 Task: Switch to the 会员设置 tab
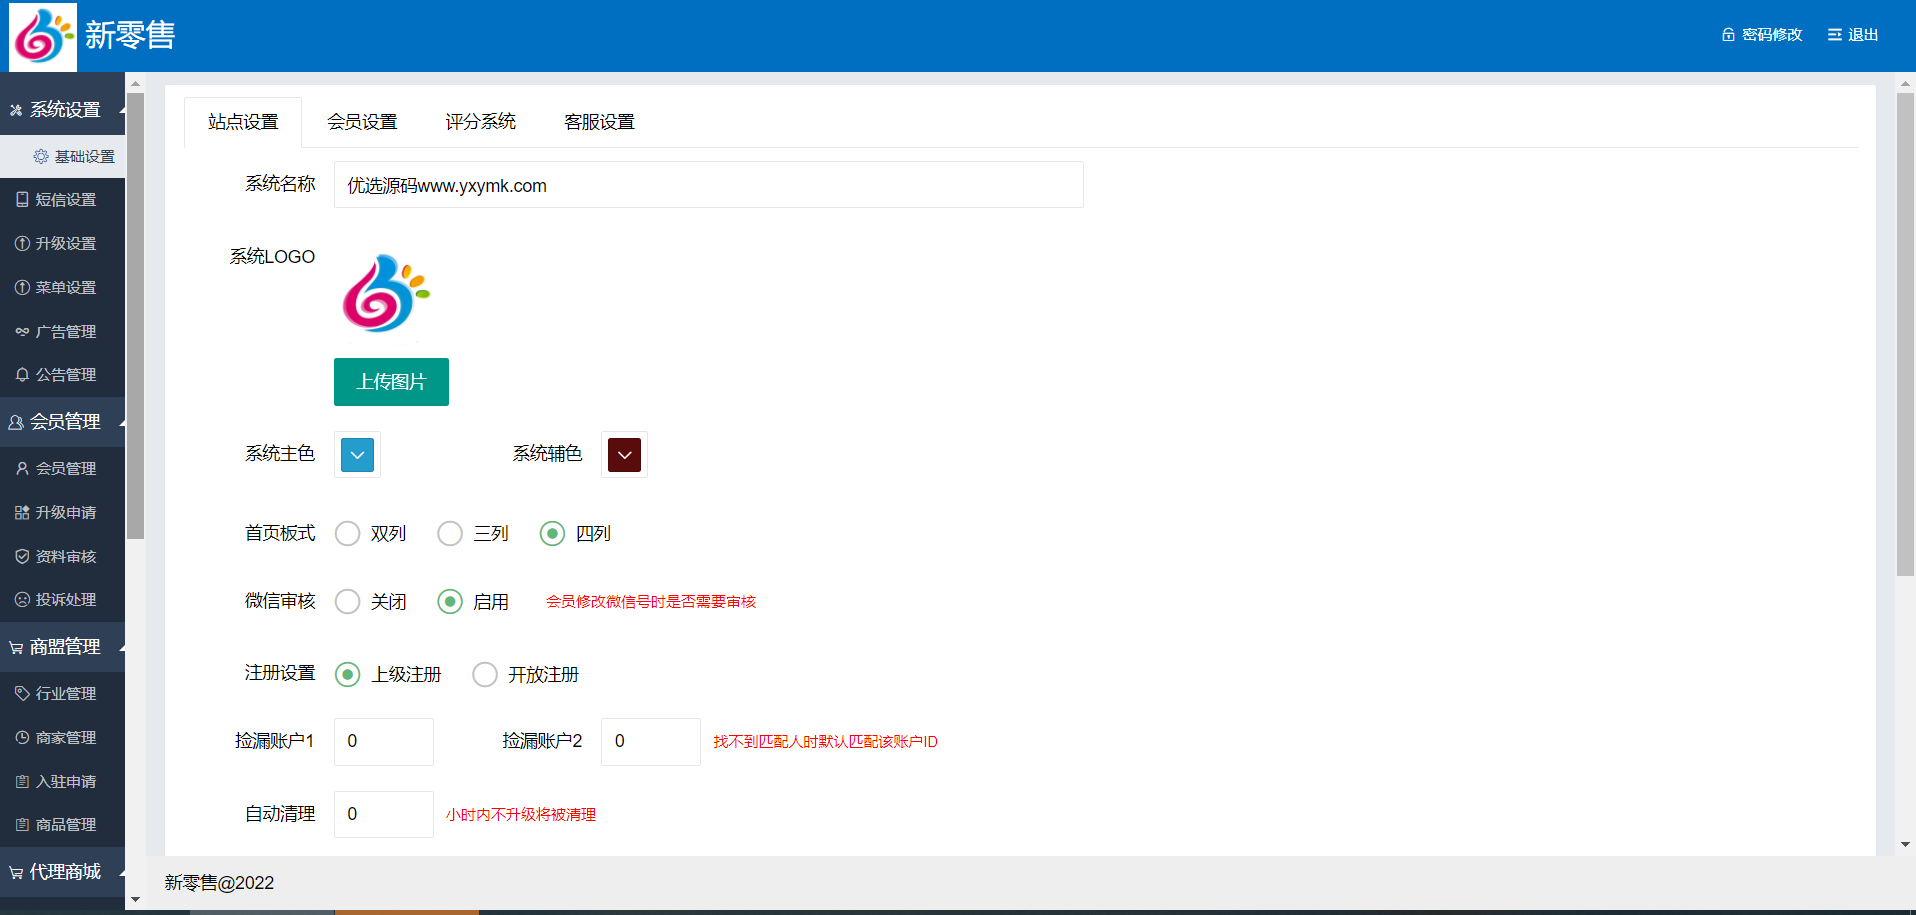(x=362, y=122)
